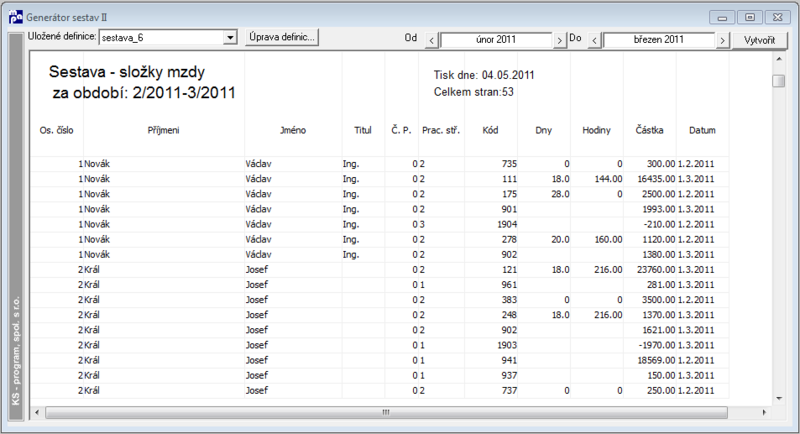Go to next month in Od field
Image resolution: width=800 pixels, height=434 pixels.
point(560,40)
